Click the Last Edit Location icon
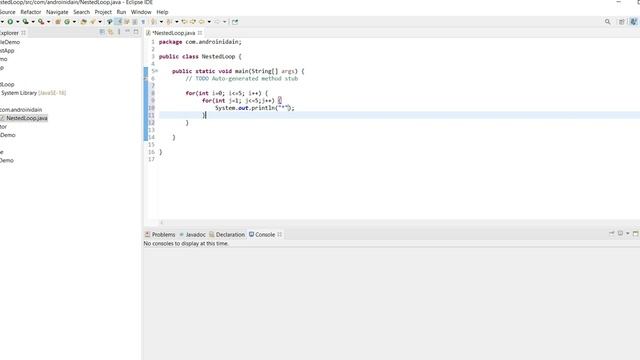Viewport: 640px width, 360px height. [184, 22]
